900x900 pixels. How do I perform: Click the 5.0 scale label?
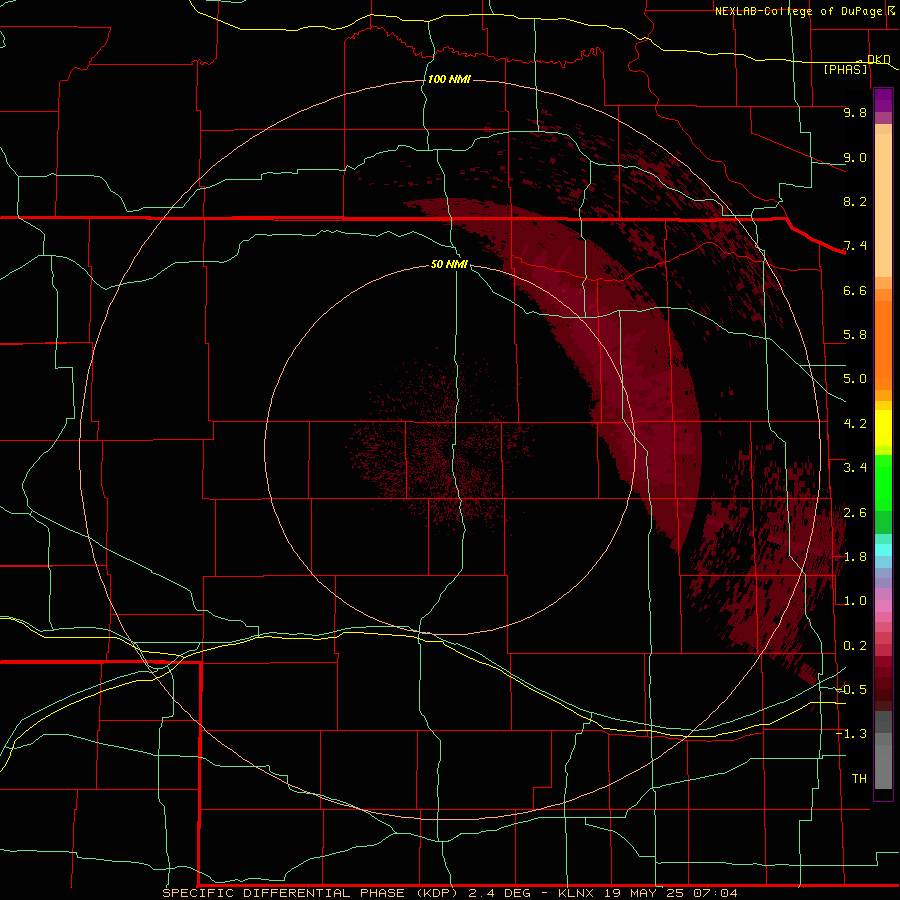click(855, 379)
